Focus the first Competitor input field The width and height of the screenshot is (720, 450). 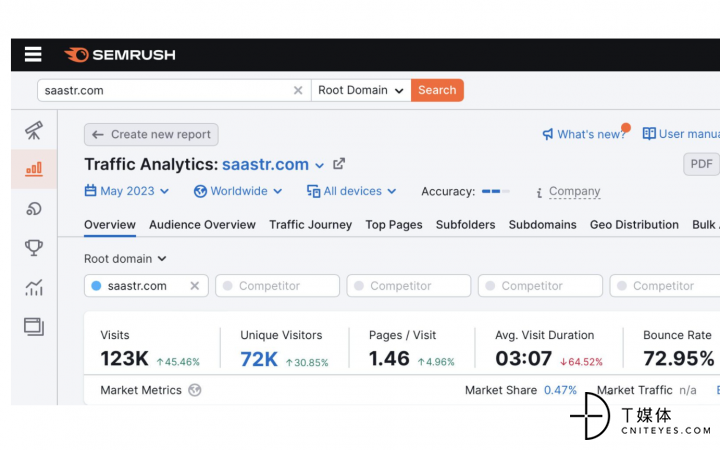coord(277,286)
